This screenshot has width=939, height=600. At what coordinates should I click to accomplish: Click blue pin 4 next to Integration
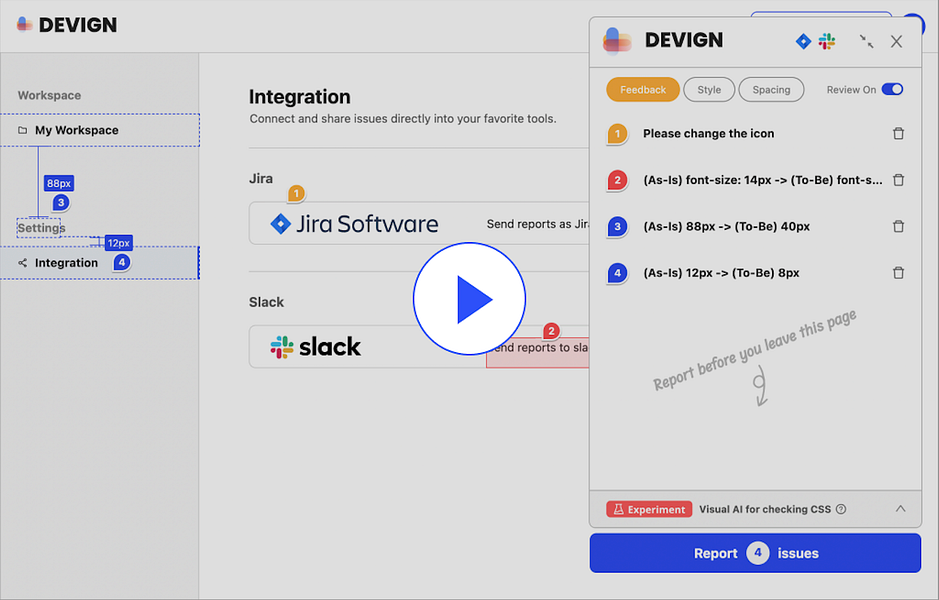[122, 262]
